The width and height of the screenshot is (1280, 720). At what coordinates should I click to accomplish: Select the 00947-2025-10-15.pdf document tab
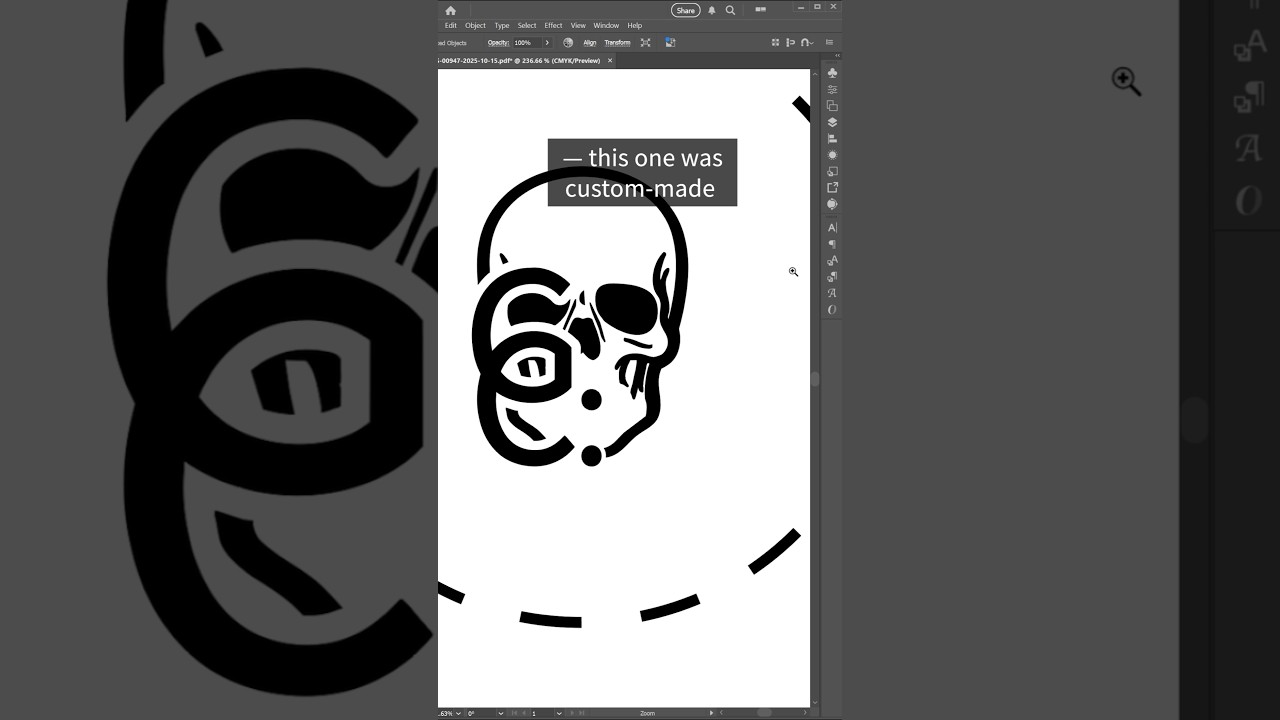[519, 61]
